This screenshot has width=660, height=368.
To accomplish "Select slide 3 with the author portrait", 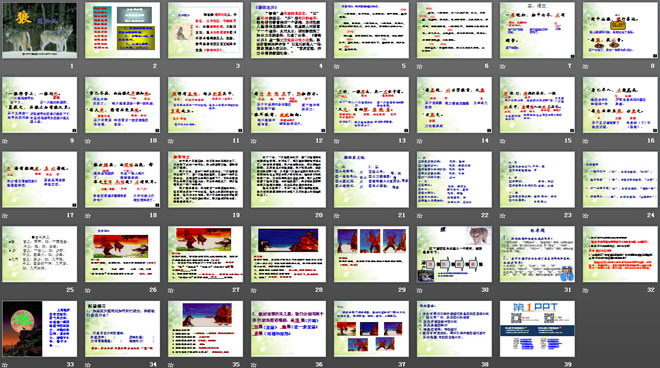I will click(205, 30).
